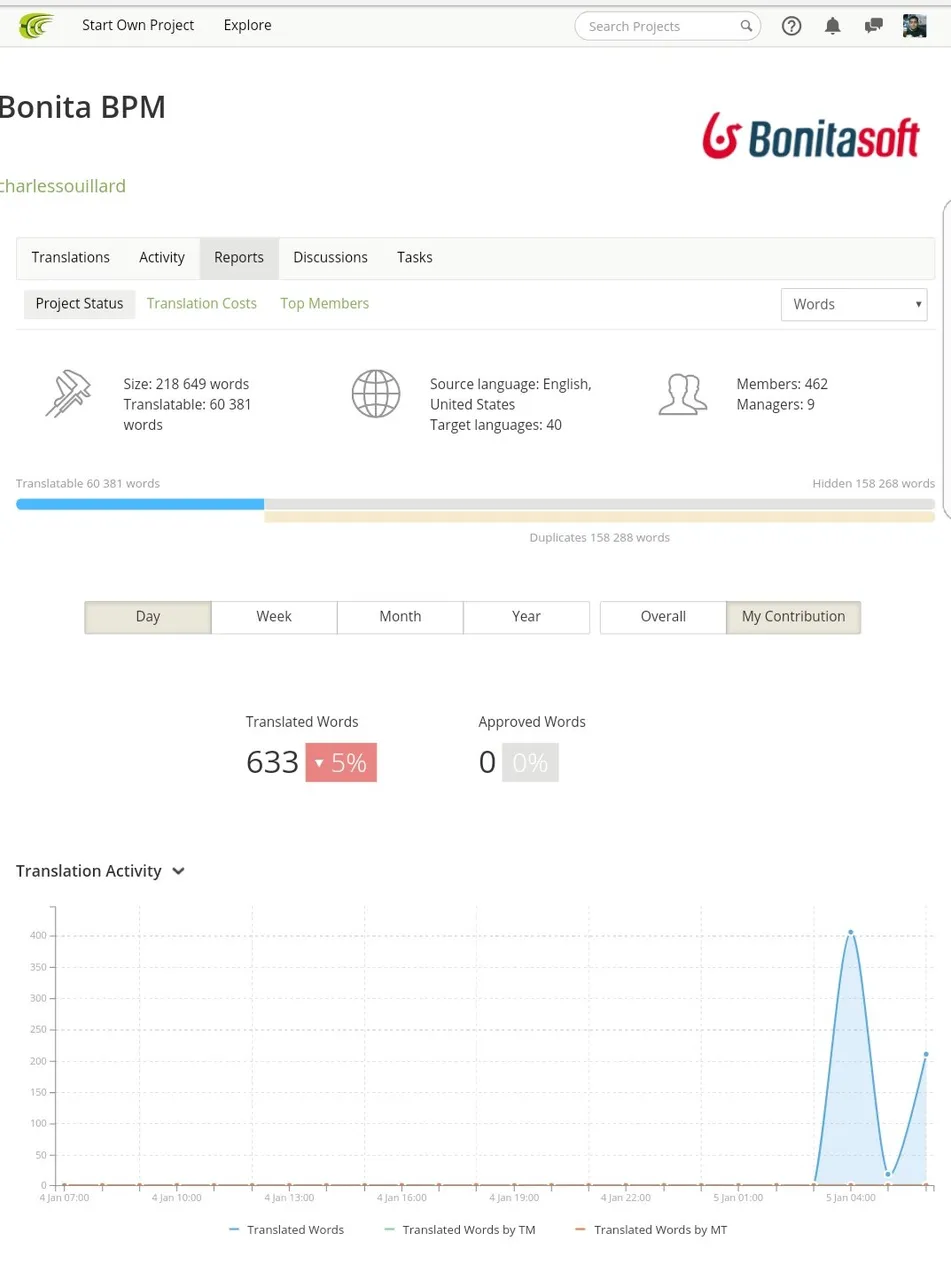Select the Month period toggle
951x1280 pixels.
tap(400, 617)
